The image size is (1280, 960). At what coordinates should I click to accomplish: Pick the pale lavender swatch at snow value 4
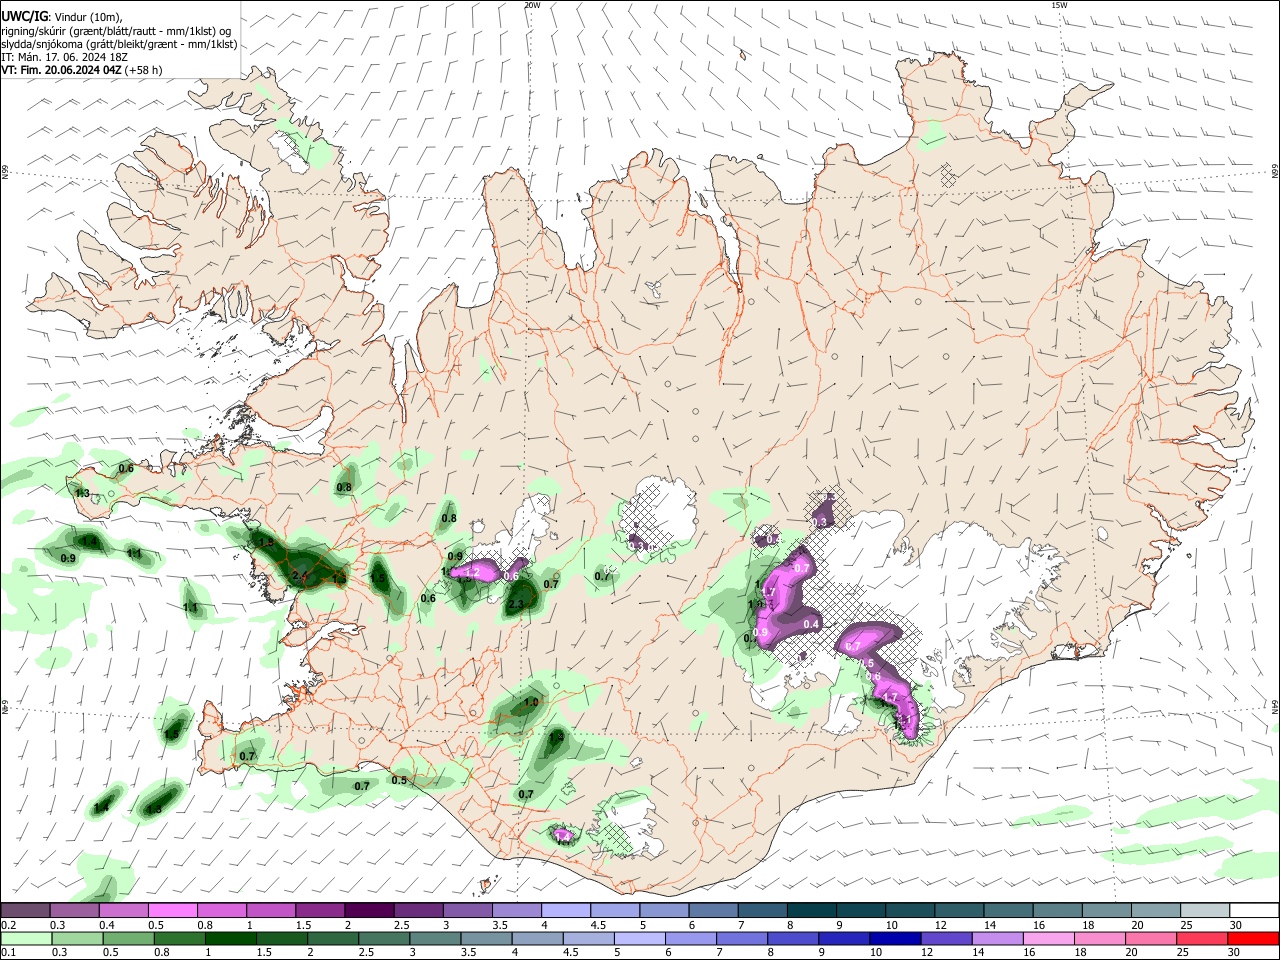tap(566, 910)
